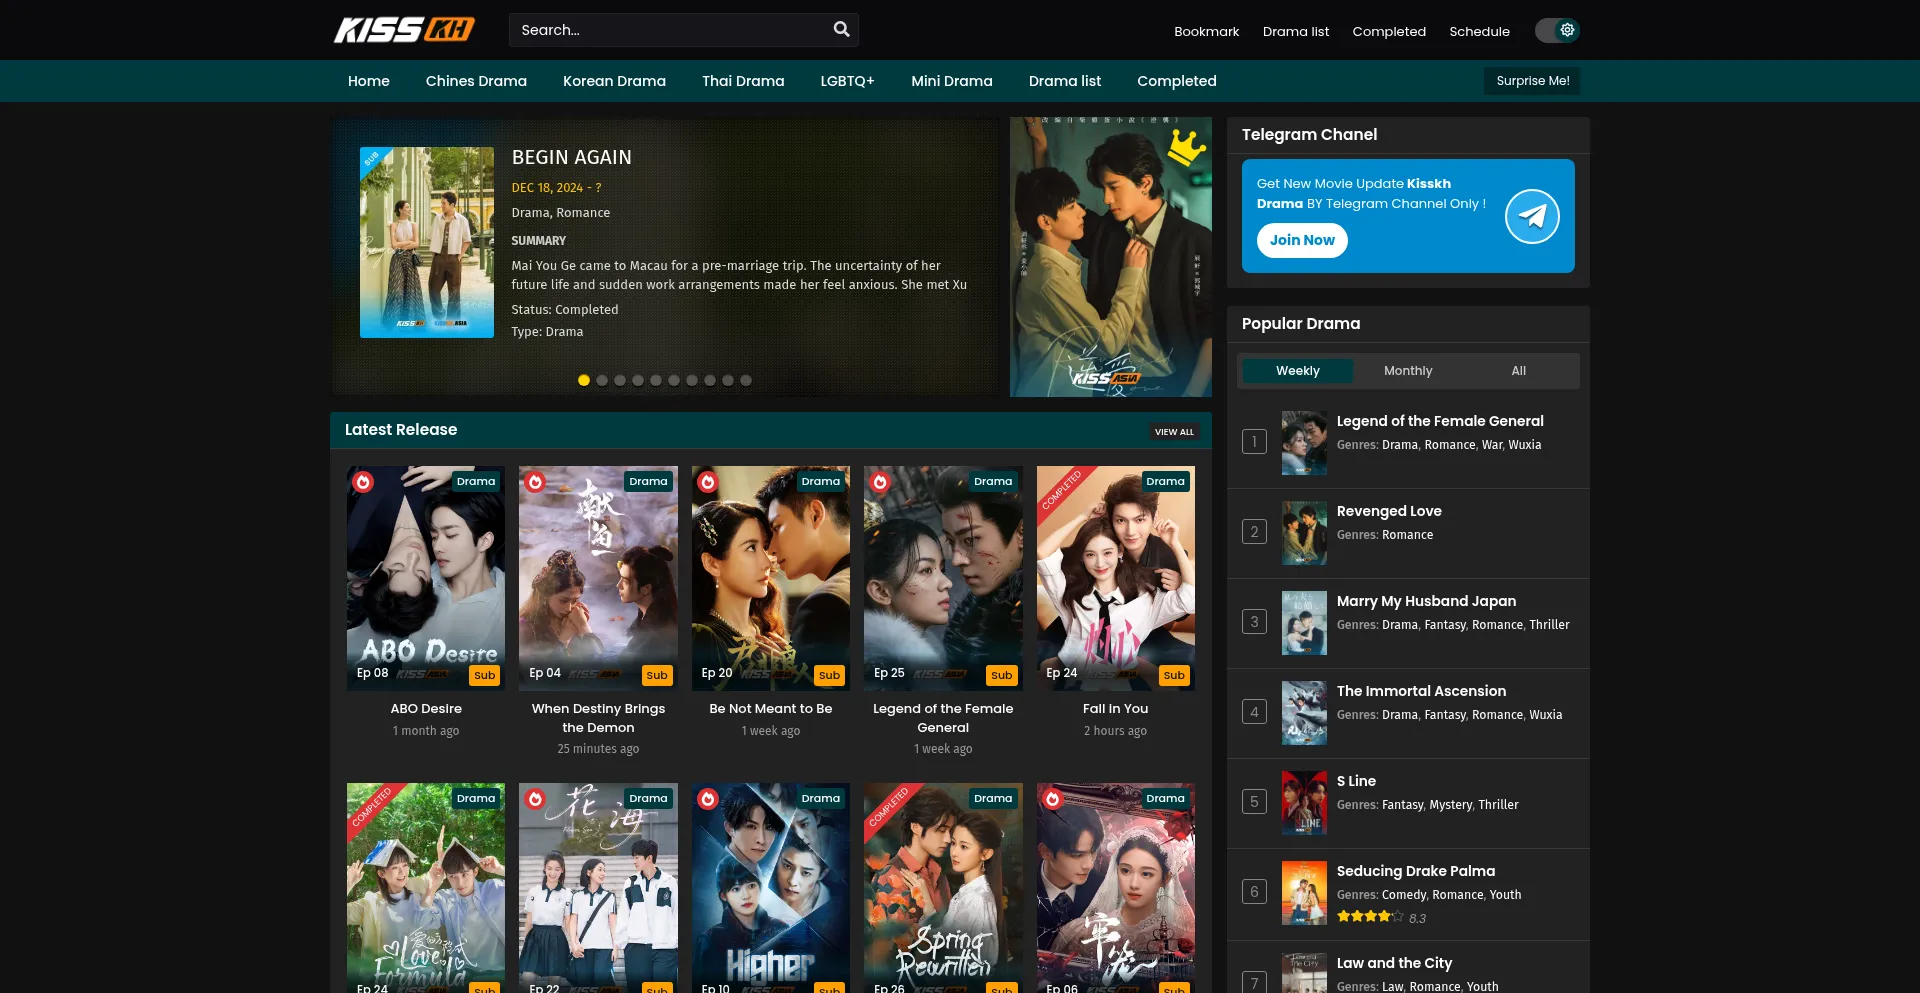Click the Thriller genre under Marry My Husband Japan
1920x993 pixels.
click(x=1549, y=625)
